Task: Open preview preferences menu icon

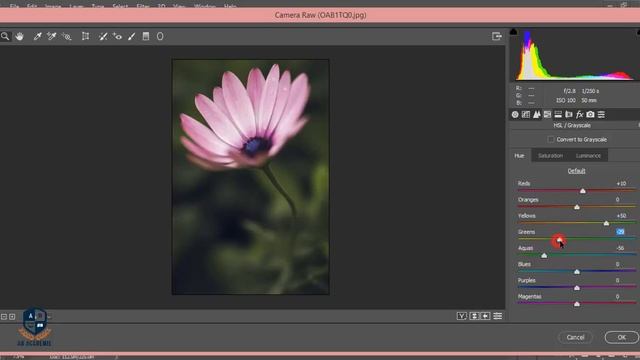Action: click(498, 316)
